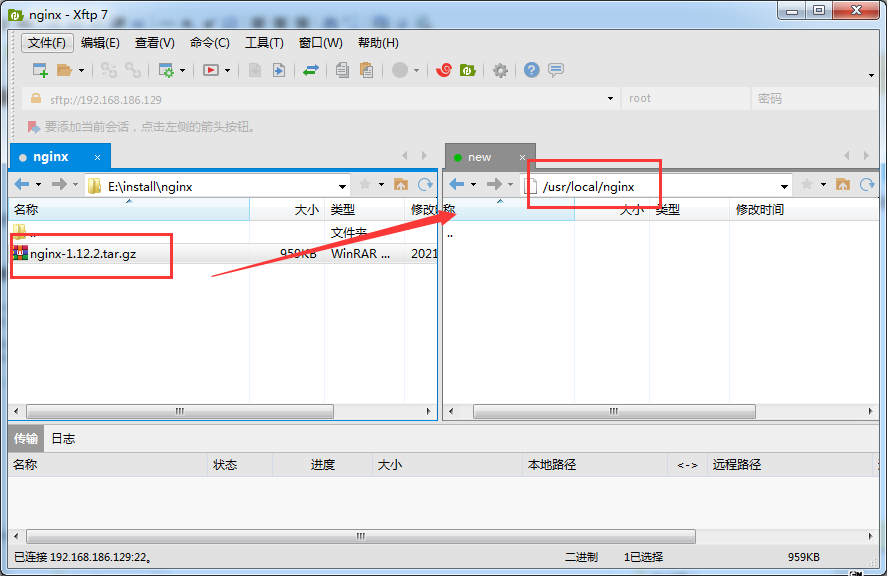Image resolution: width=887 pixels, height=576 pixels.
Task: Click the New Session toolbar icon
Action: tap(40, 70)
